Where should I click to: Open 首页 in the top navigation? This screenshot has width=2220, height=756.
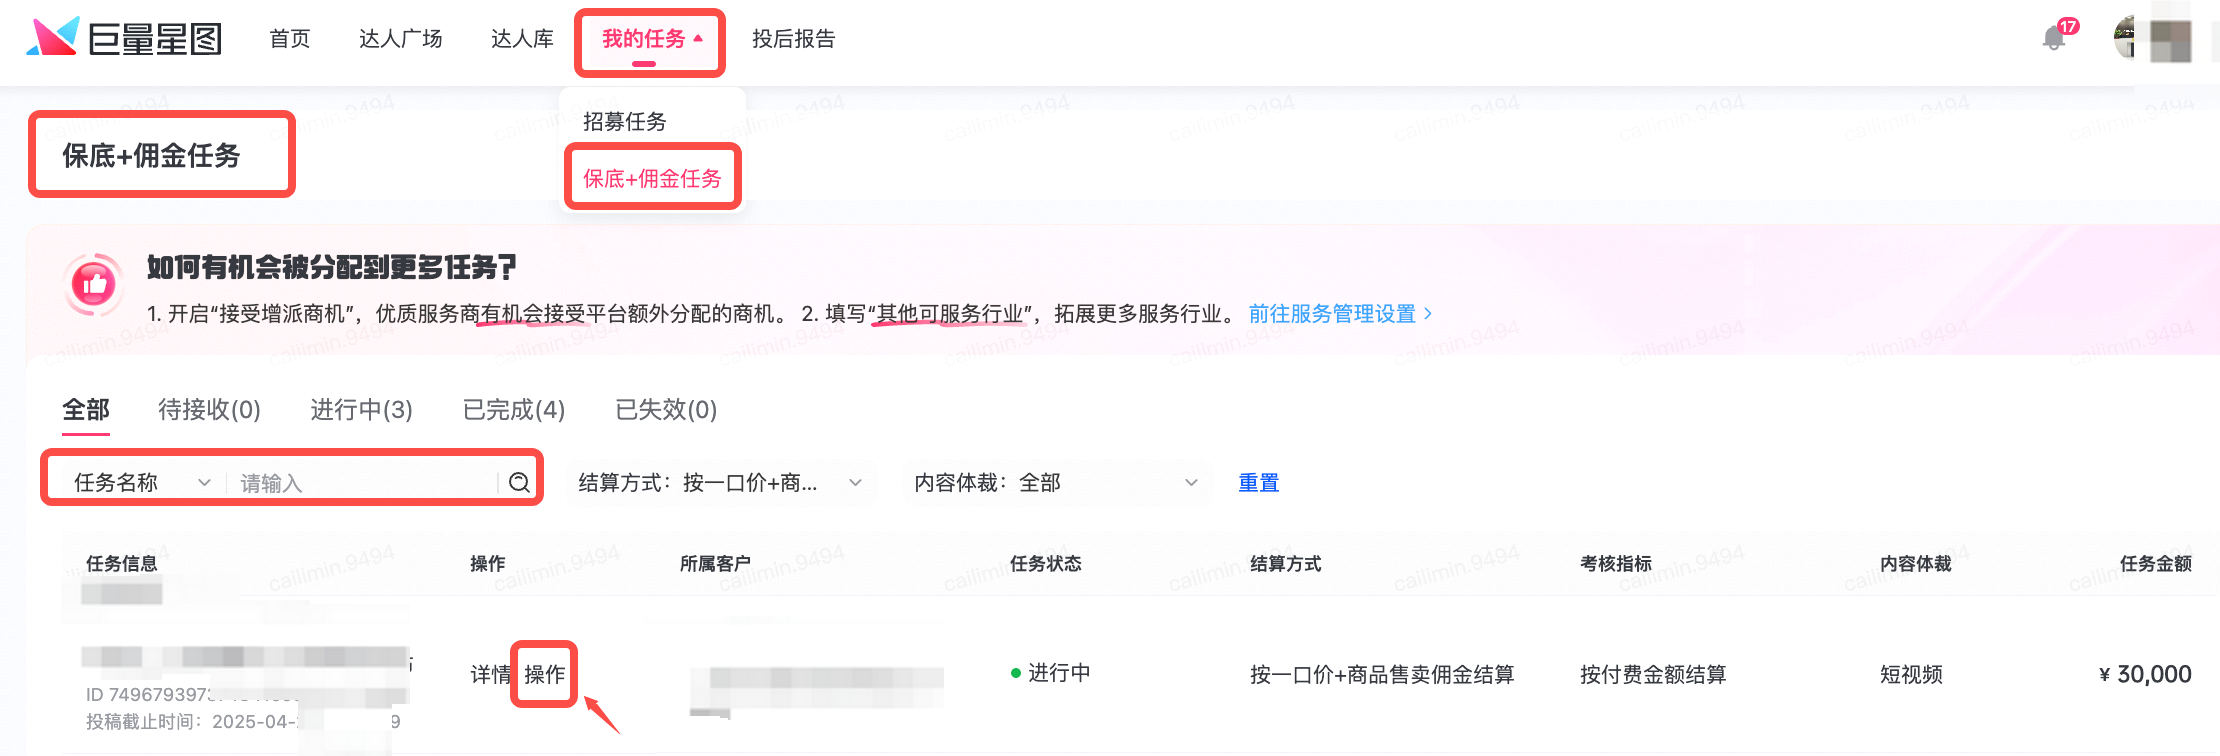pyautogui.click(x=290, y=39)
